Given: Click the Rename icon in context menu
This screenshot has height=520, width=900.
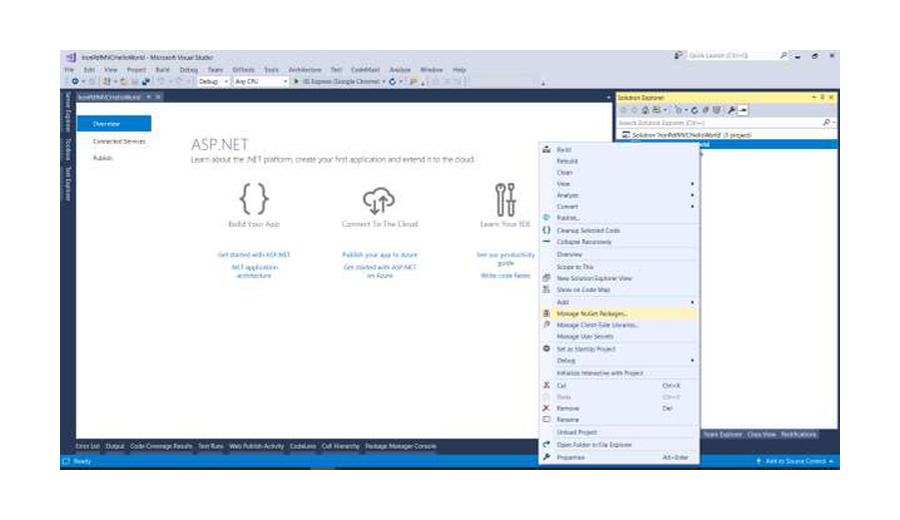Looking at the screenshot, I should click(546, 420).
